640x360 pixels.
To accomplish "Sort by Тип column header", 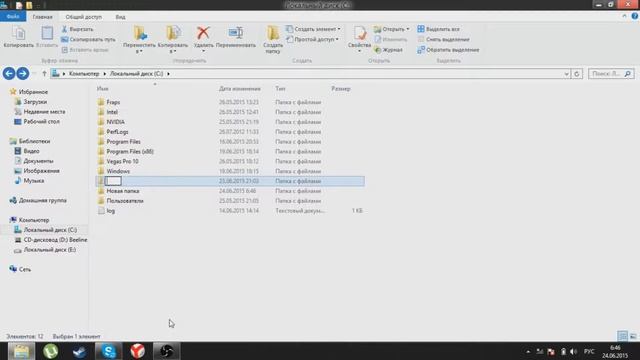I will click(x=280, y=89).
